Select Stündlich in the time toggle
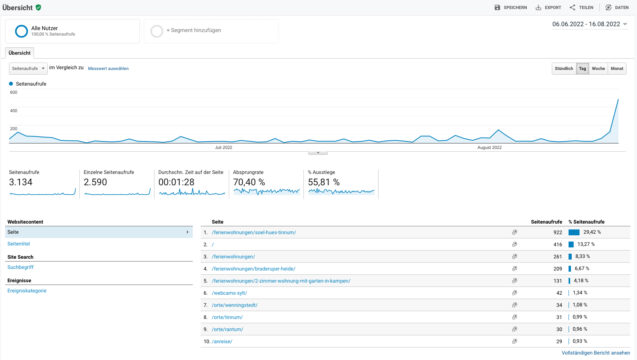The width and height of the screenshot is (637, 360). [564, 69]
